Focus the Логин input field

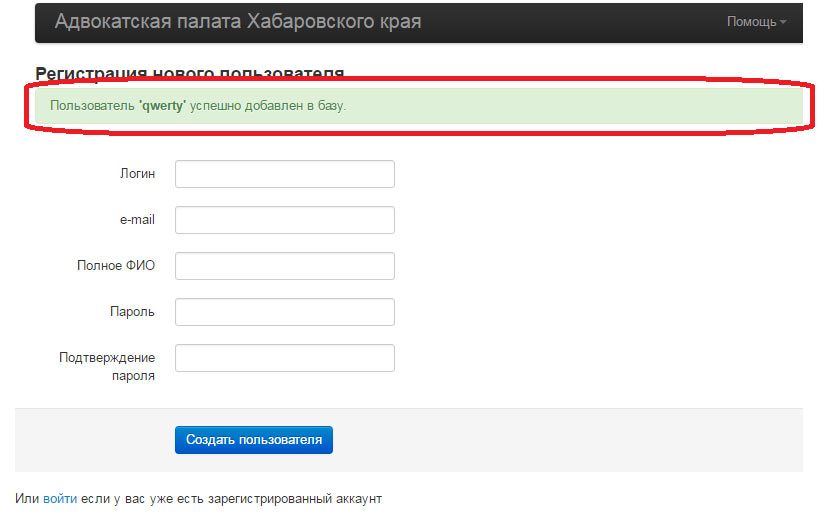click(285, 174)
